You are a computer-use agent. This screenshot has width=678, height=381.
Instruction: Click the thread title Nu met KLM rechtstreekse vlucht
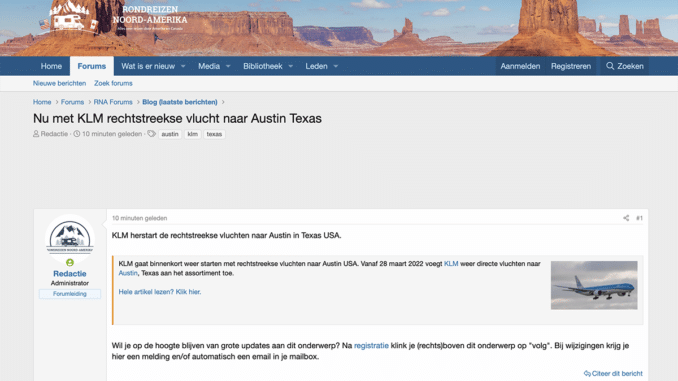tap(177, 118)
